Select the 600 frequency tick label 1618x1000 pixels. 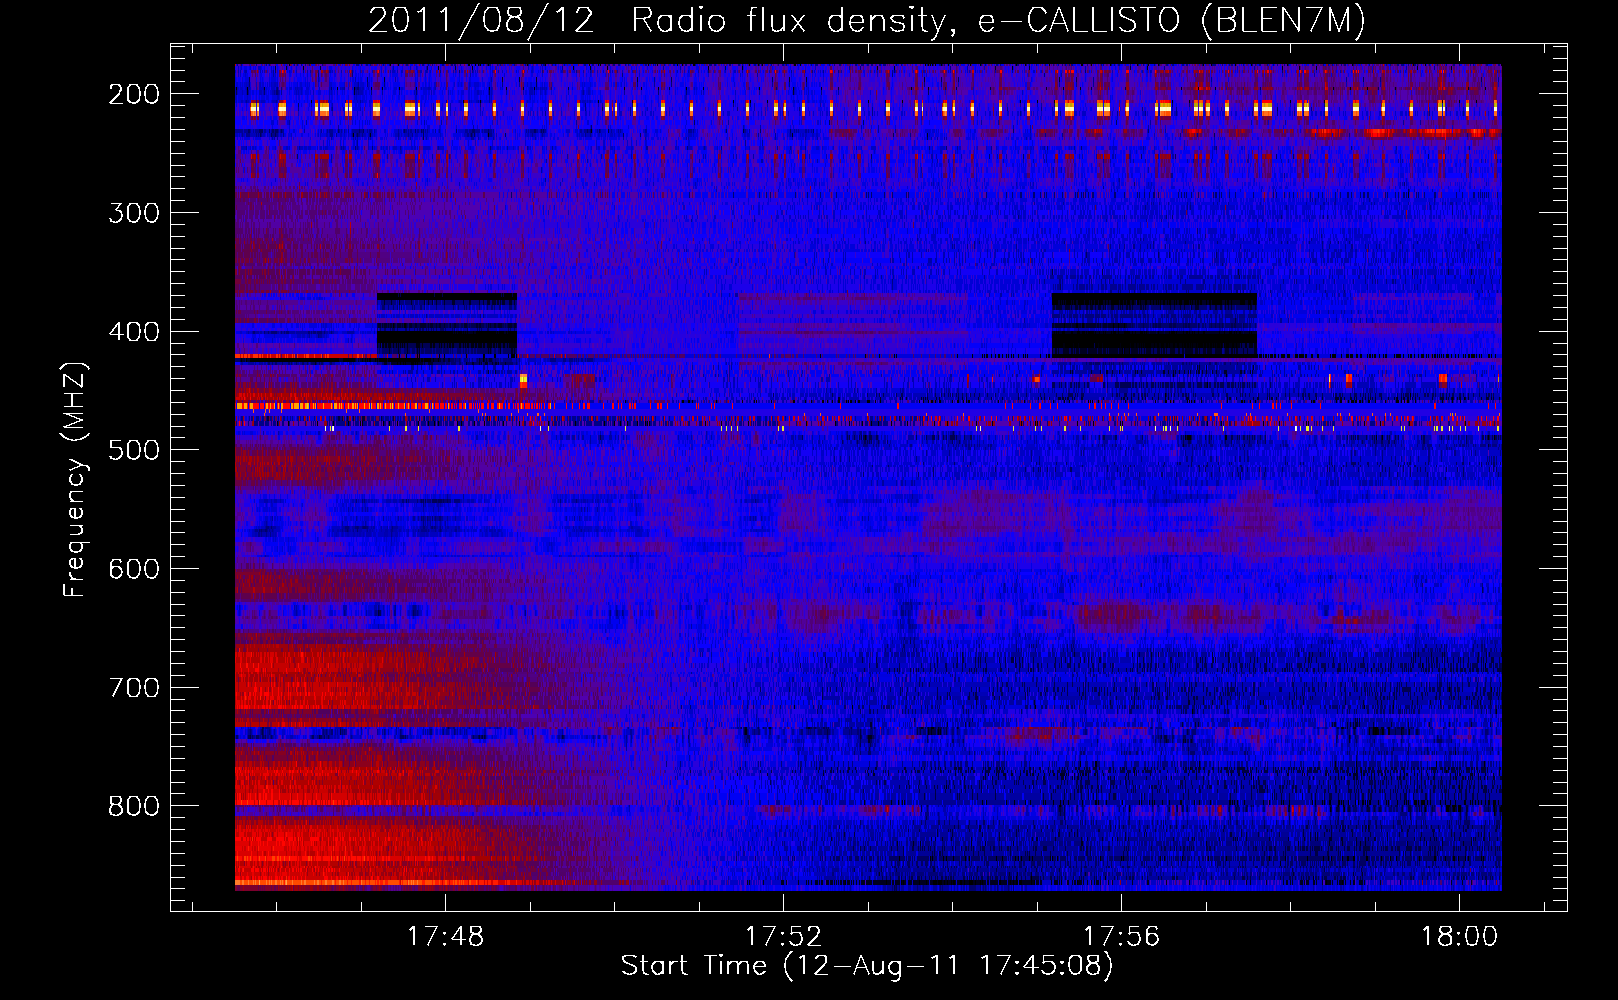point(134,569)
